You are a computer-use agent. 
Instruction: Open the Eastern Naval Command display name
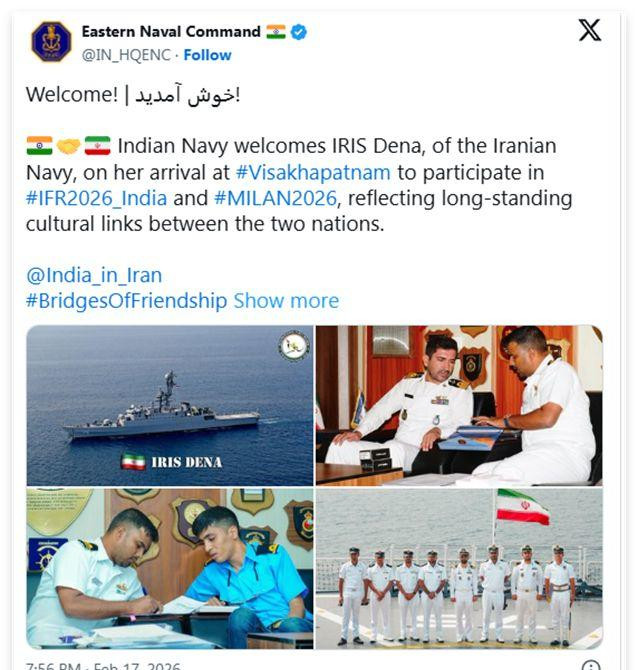point(171,32)
